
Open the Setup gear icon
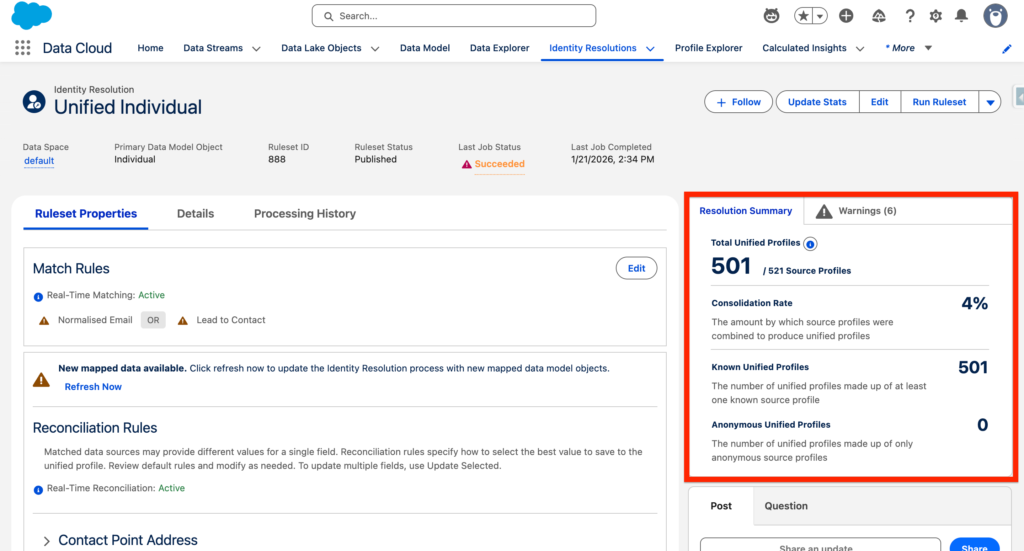pos(936,16)
